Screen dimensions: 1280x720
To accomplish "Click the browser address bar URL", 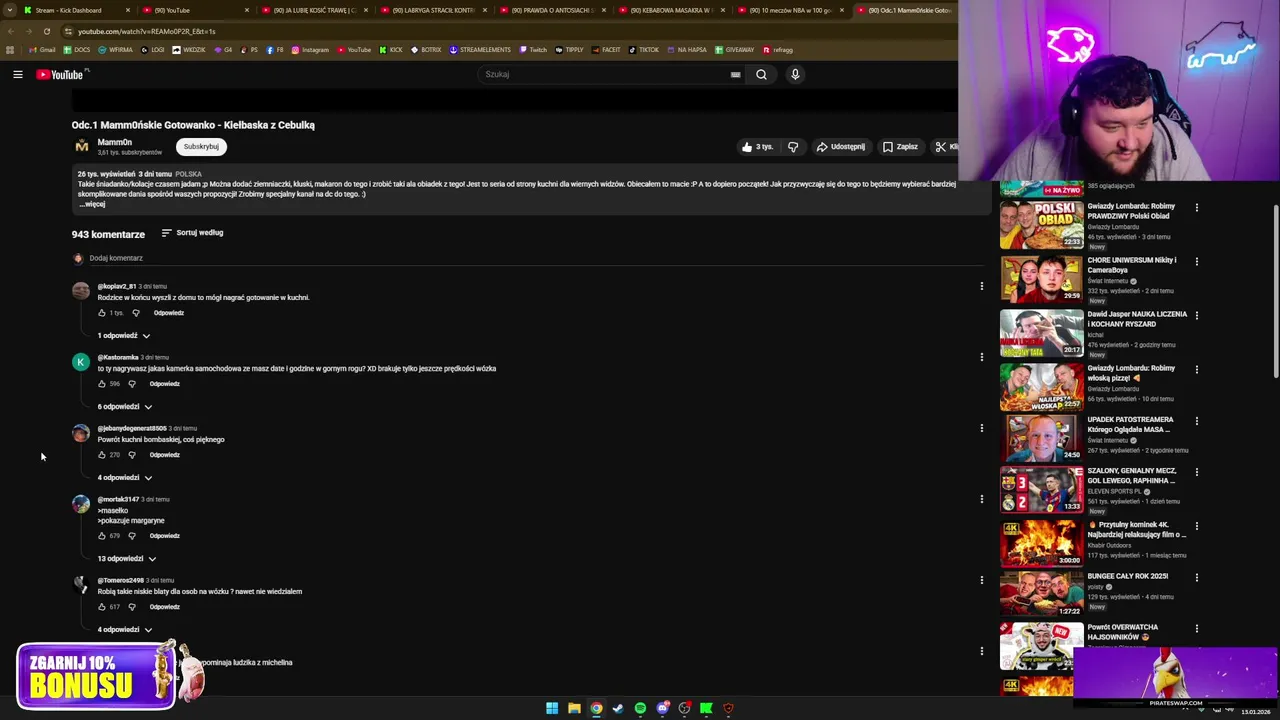I will pyautogui.click(x=147, y=31).
